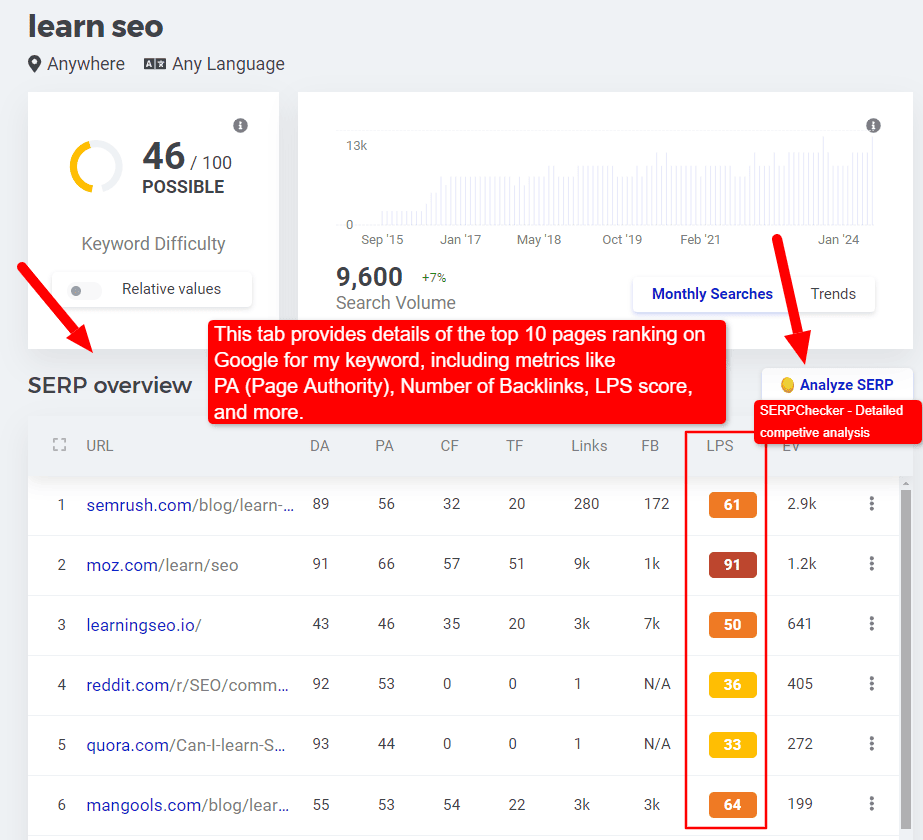Click the LPS badge 36 for reddit.com
This screenshot has width=923, height=840.
[732, 685]
